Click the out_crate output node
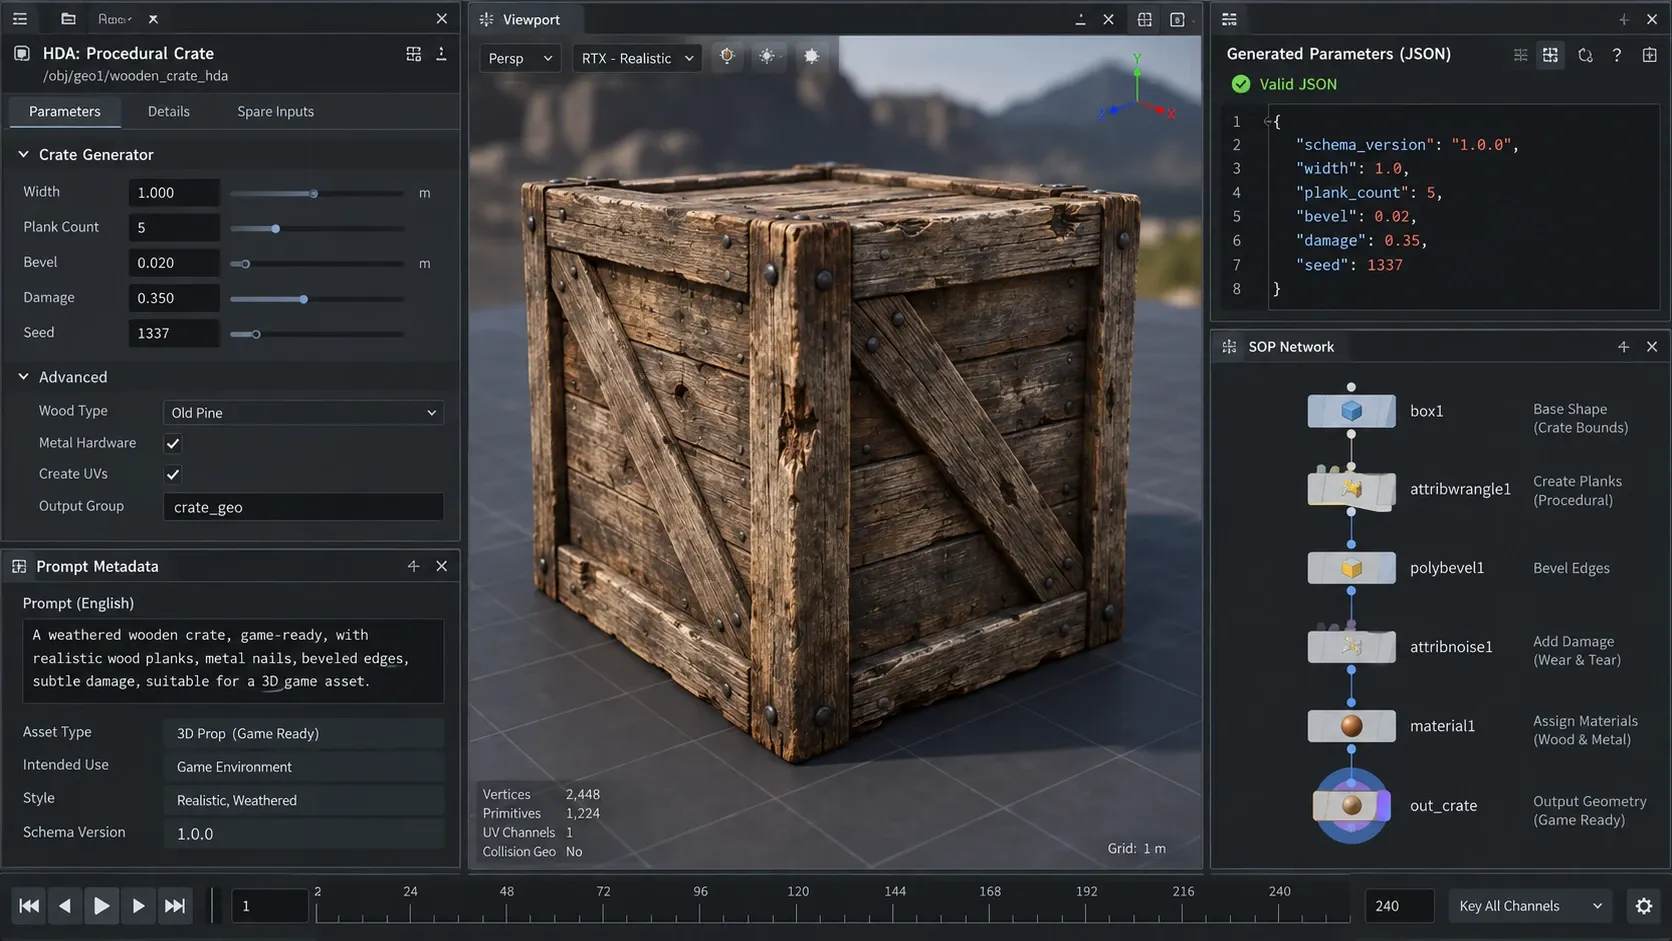 pos(1351,805)
